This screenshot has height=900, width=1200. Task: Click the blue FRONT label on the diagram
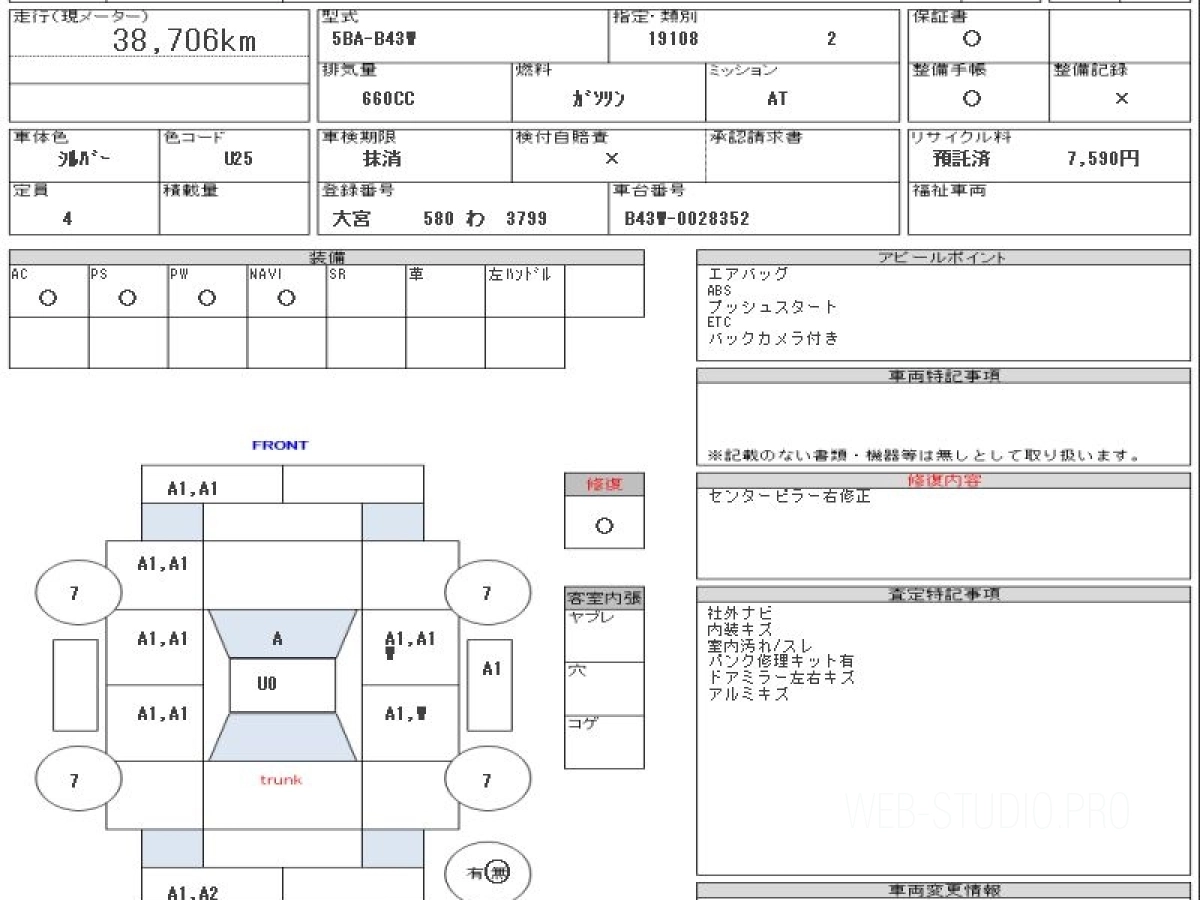280,445
